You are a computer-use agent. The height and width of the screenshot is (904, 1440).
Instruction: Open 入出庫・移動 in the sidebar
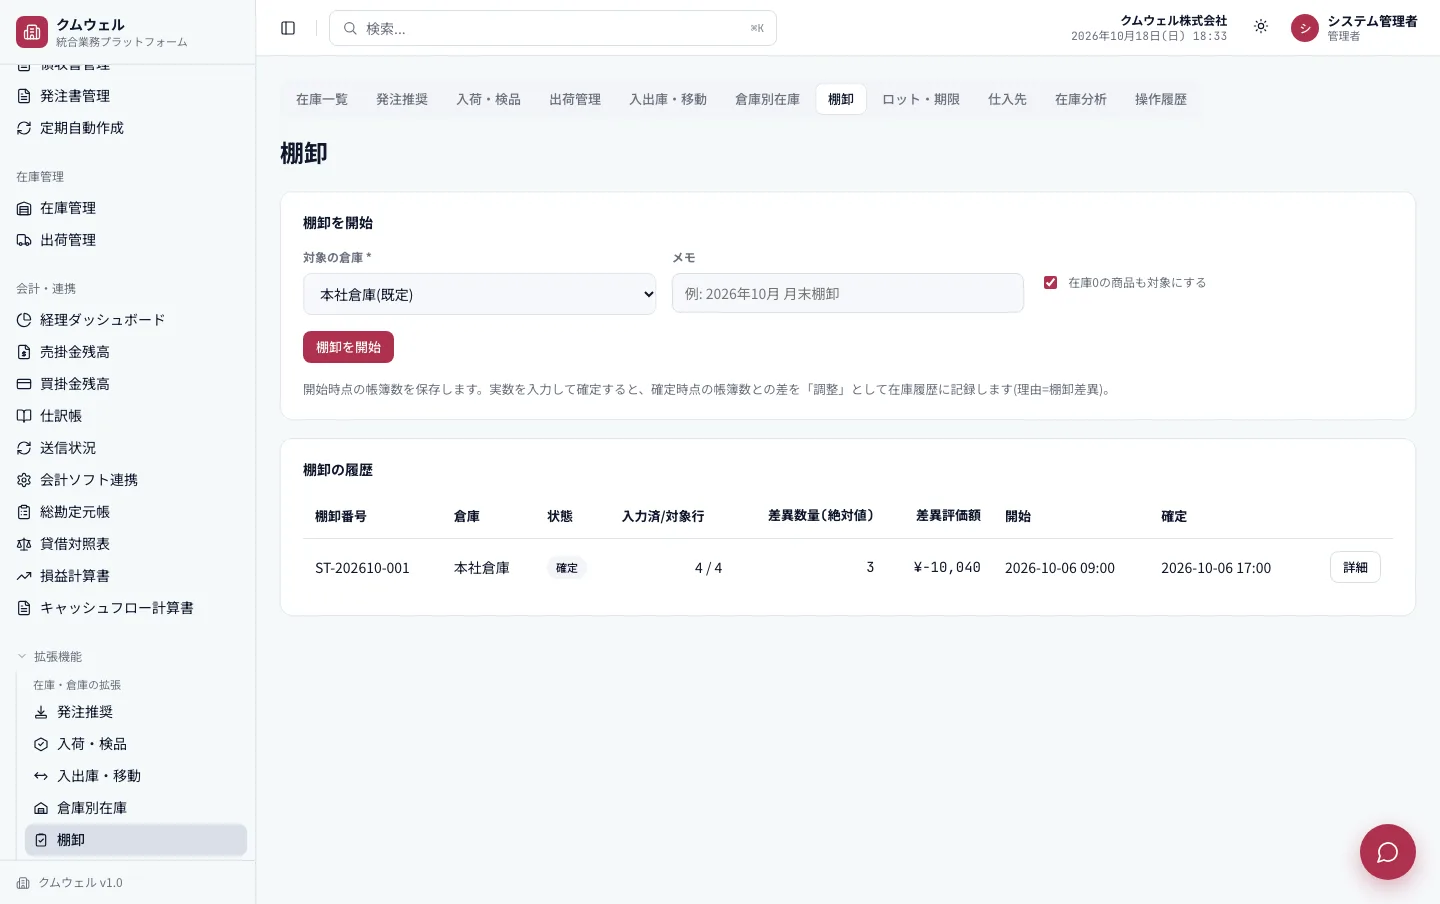click(136, 776)
